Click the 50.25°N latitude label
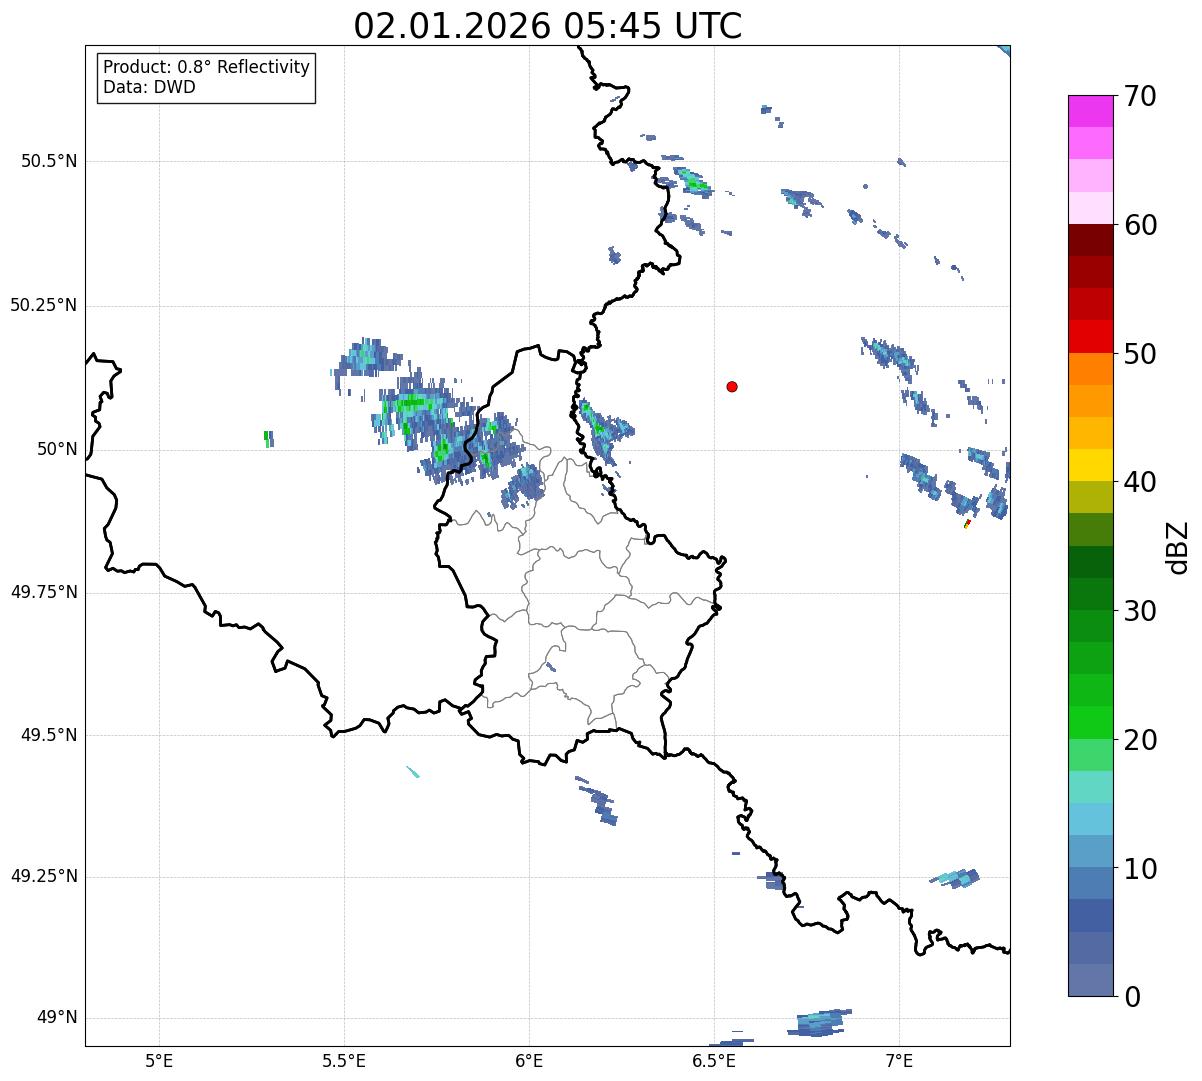Viewport: 1202px width, 1081px height. coord(43,305)
